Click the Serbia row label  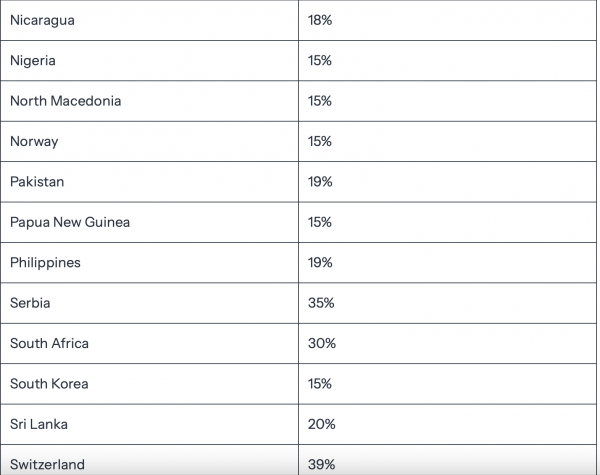click(30, 303)
